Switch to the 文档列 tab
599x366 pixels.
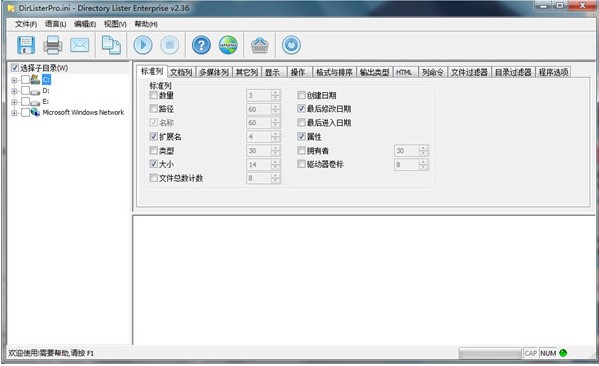click(x=181, y=72)
